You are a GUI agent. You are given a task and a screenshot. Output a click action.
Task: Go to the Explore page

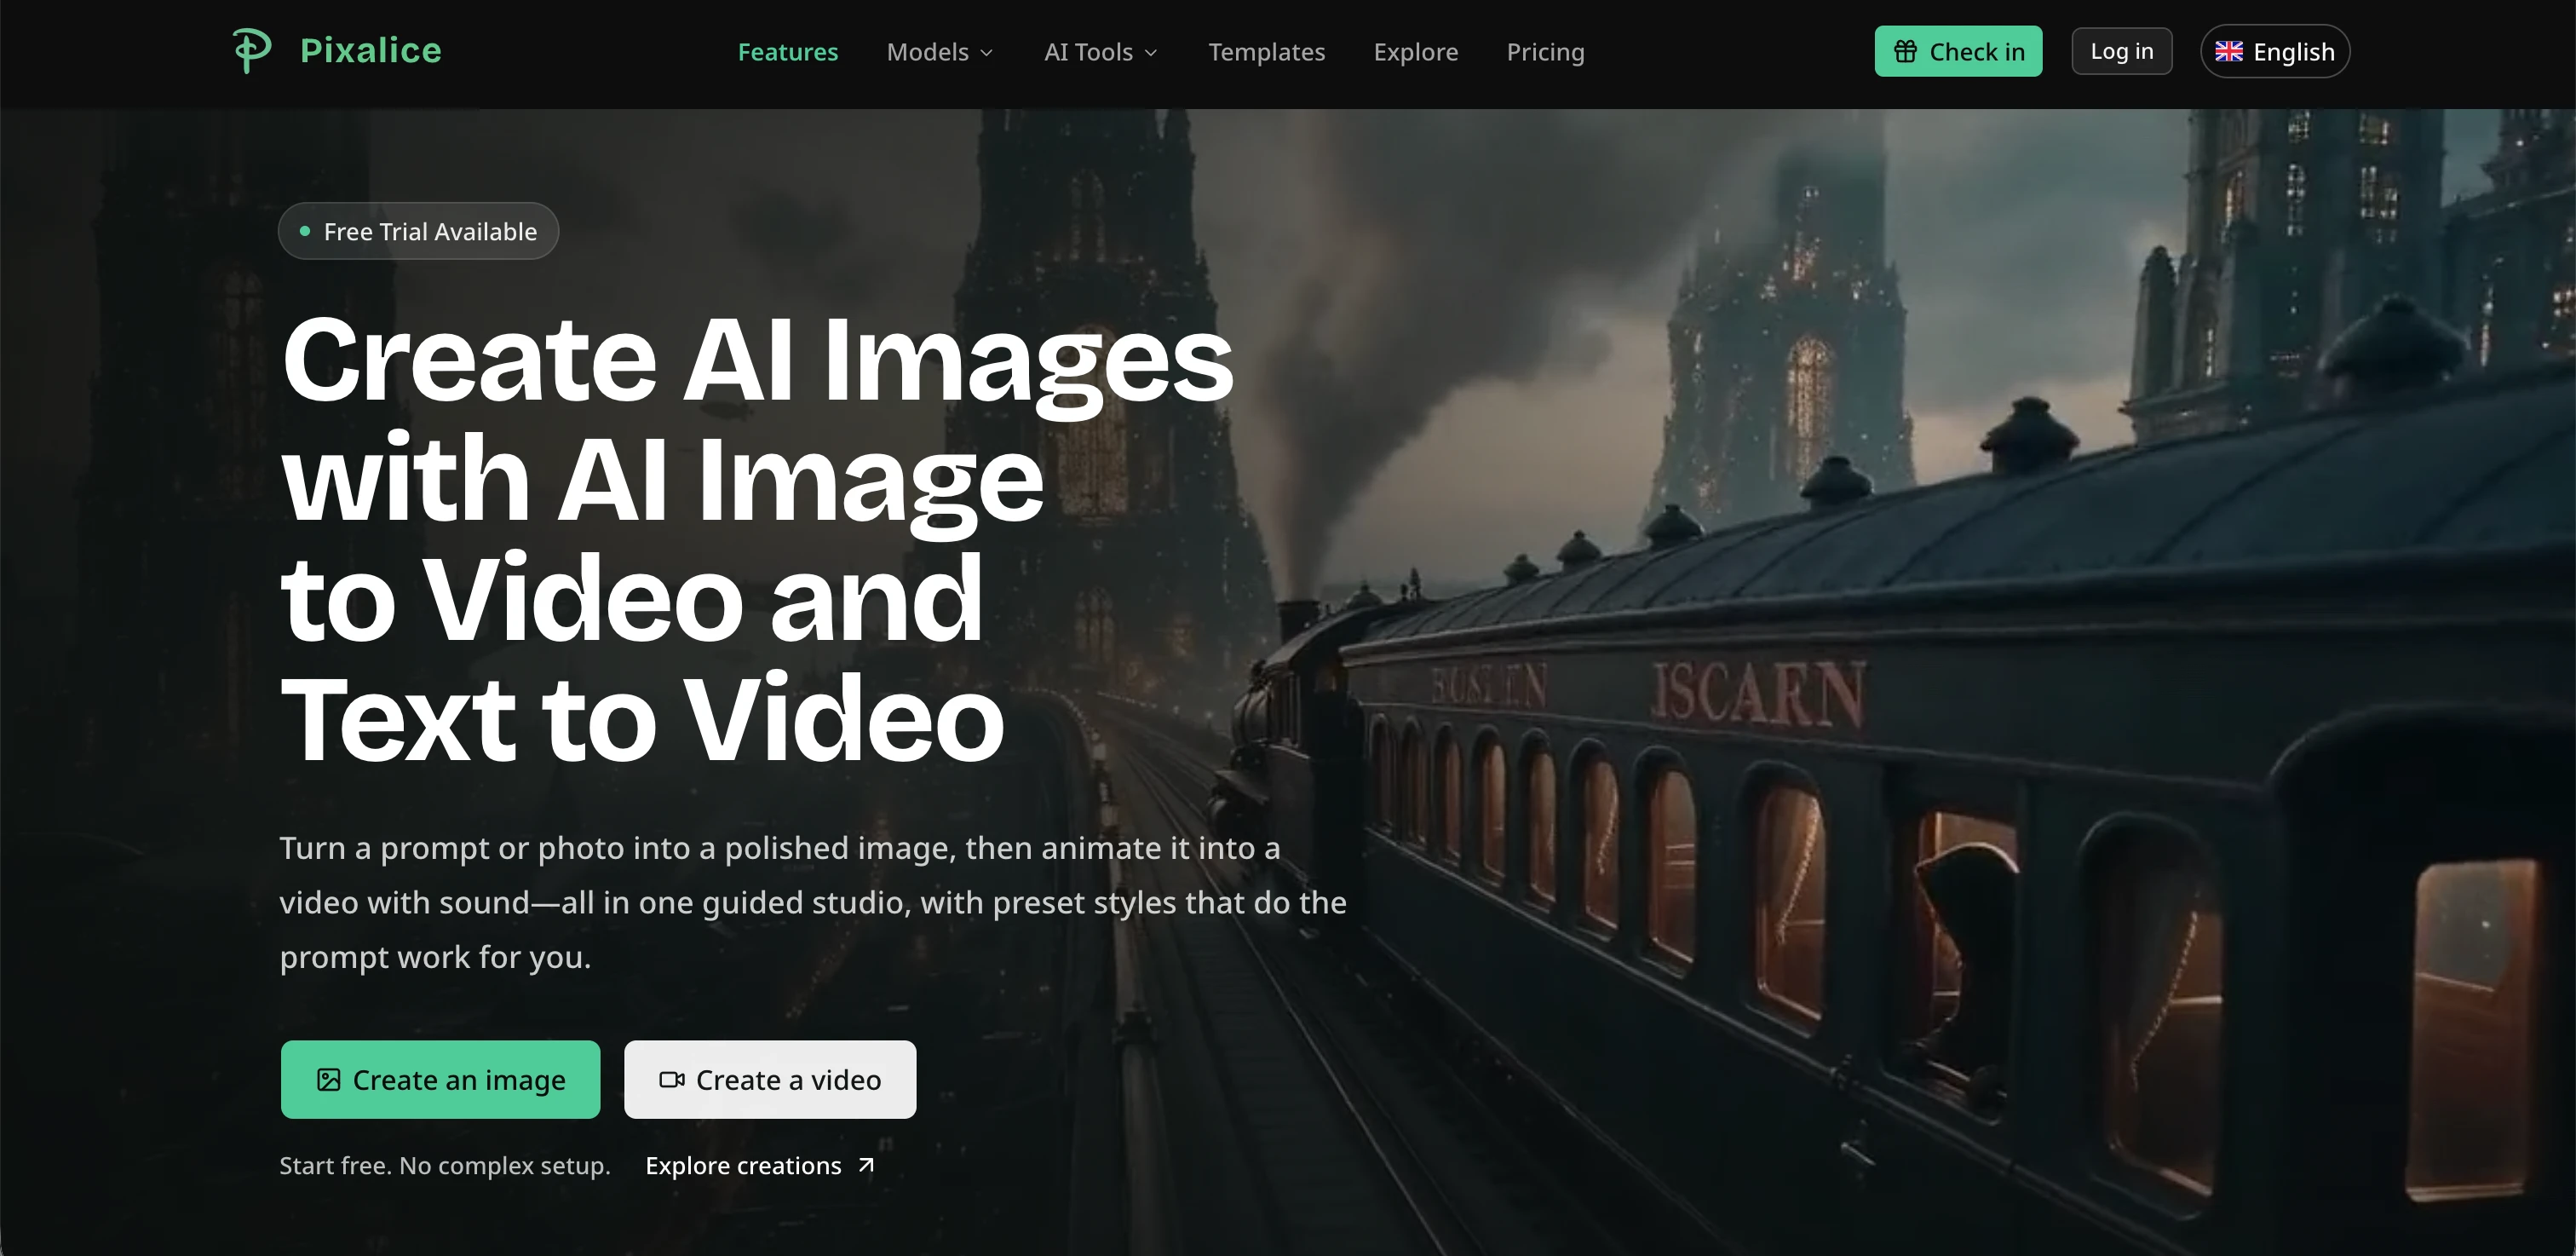point(1416,52)
